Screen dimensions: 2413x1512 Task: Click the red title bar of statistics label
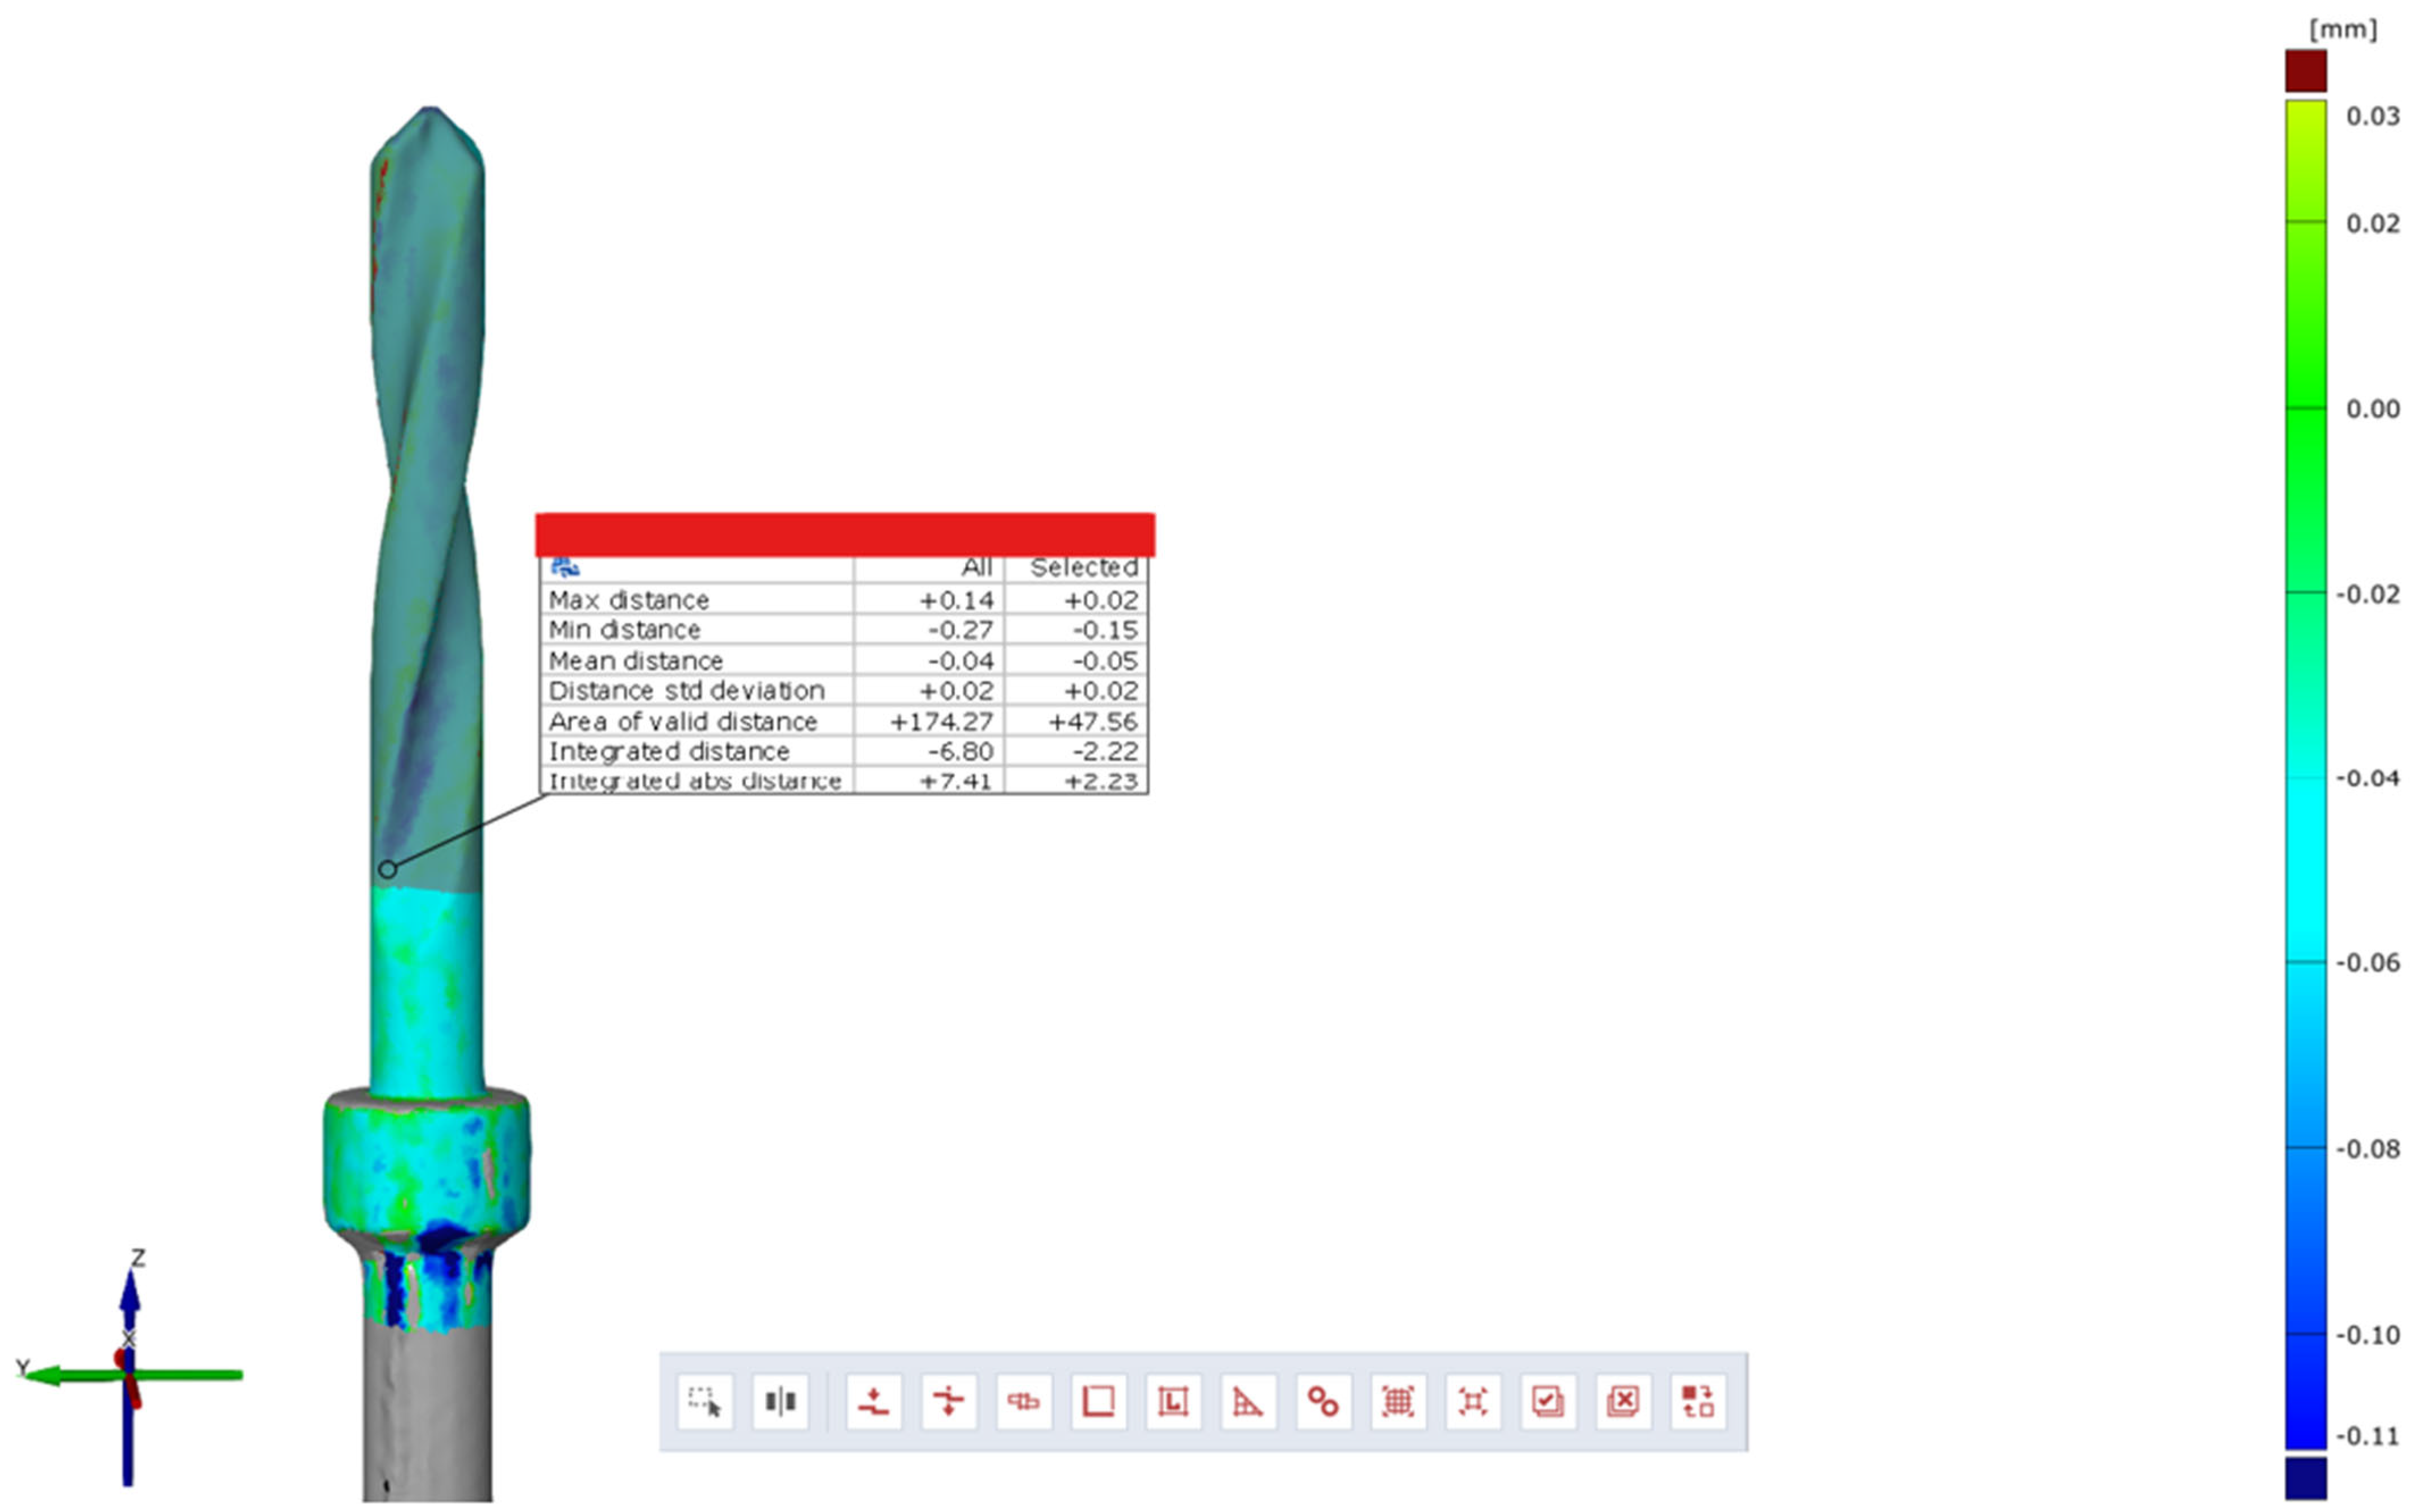click(845, 534)
